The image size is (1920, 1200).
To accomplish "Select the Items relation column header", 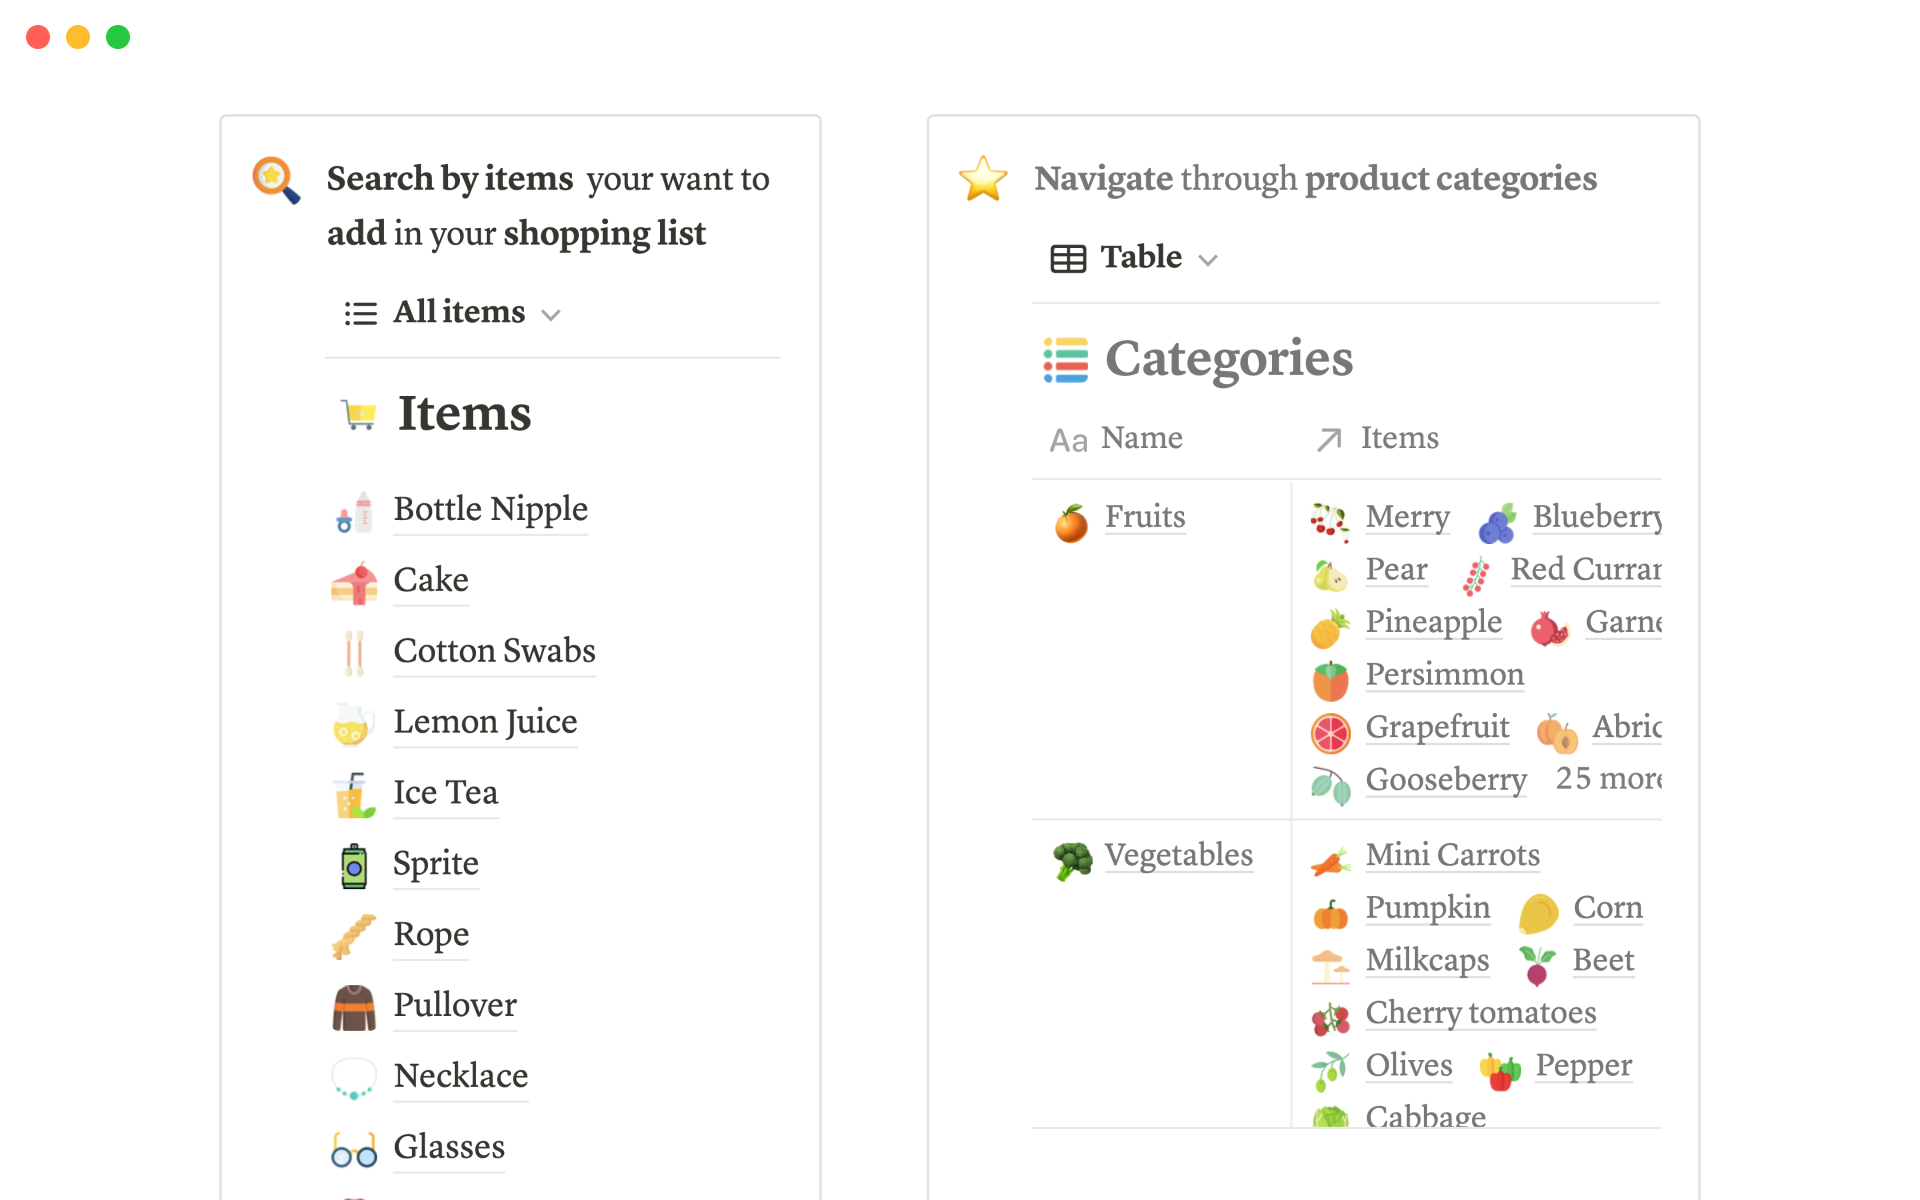I will 1399,438.
